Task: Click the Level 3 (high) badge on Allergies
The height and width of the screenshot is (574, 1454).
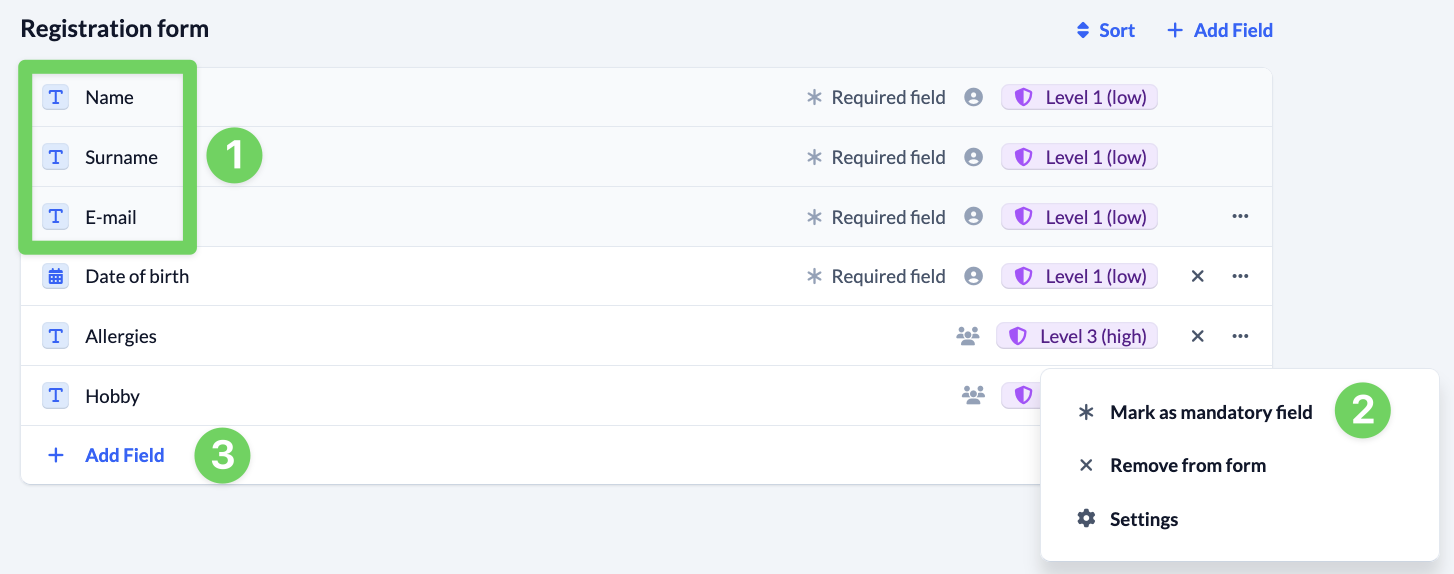Action: (1077, 336)
